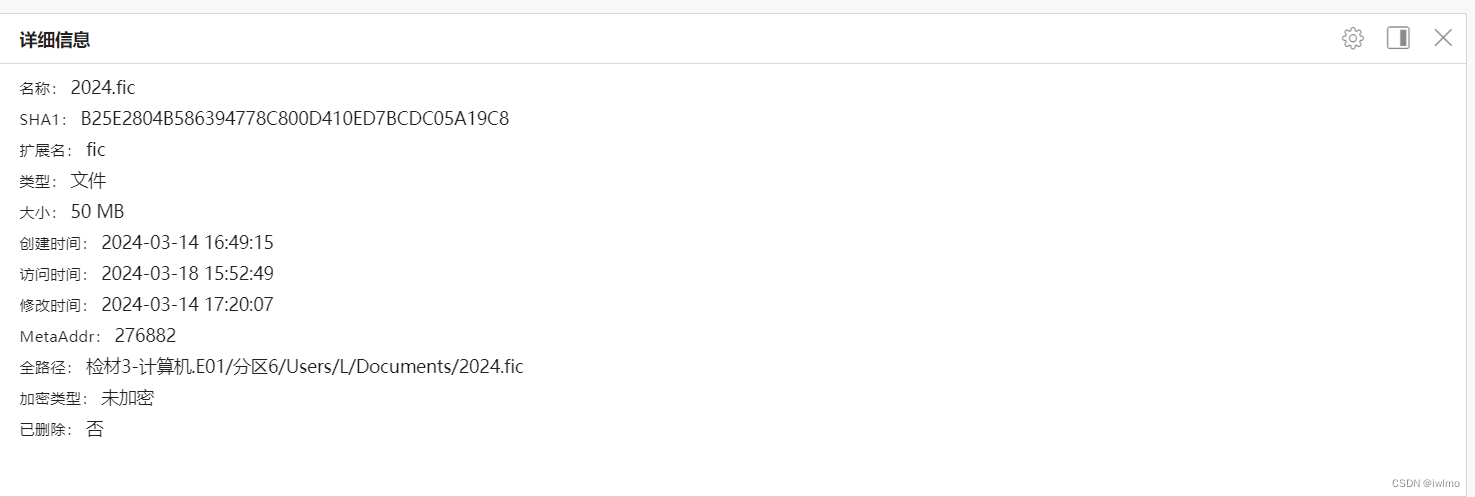Click the encryption type value 未加密
The width and height of the screenshot is (1475, 497).
pos(128,398)
